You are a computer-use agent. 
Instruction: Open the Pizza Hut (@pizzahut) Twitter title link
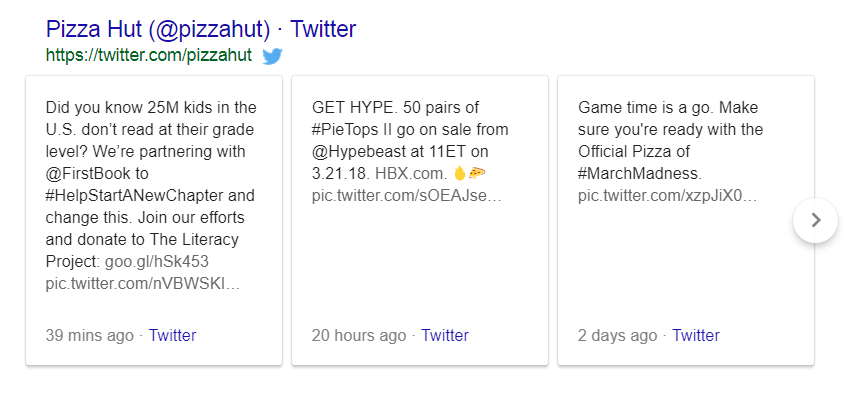click(x=201, y=29)
